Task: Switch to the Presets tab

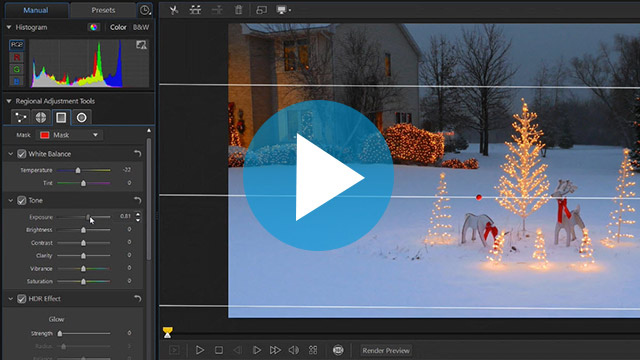Action: (103, 10)
